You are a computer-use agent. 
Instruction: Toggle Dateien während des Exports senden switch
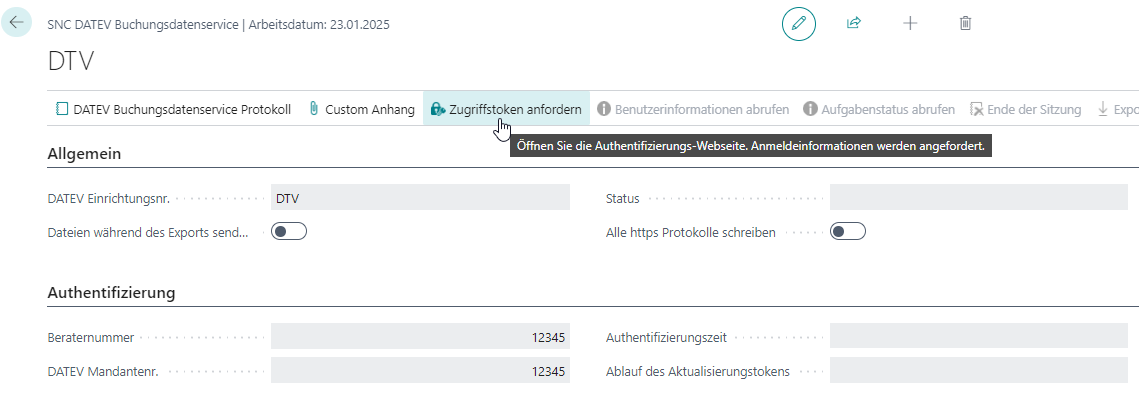289,232
